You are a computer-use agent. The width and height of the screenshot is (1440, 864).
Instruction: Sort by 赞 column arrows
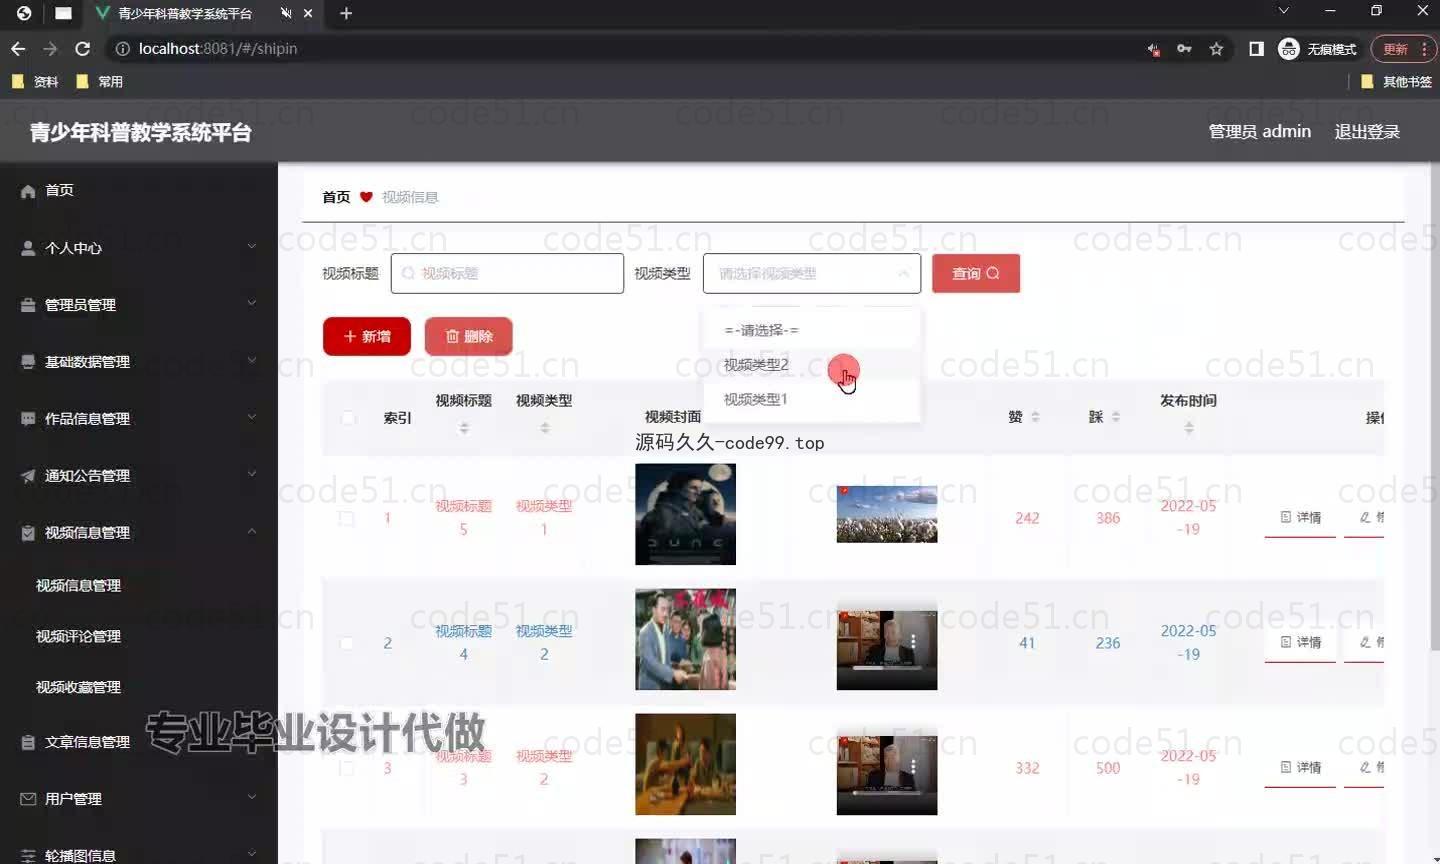pyautogui.click(x=1035, y=417)
